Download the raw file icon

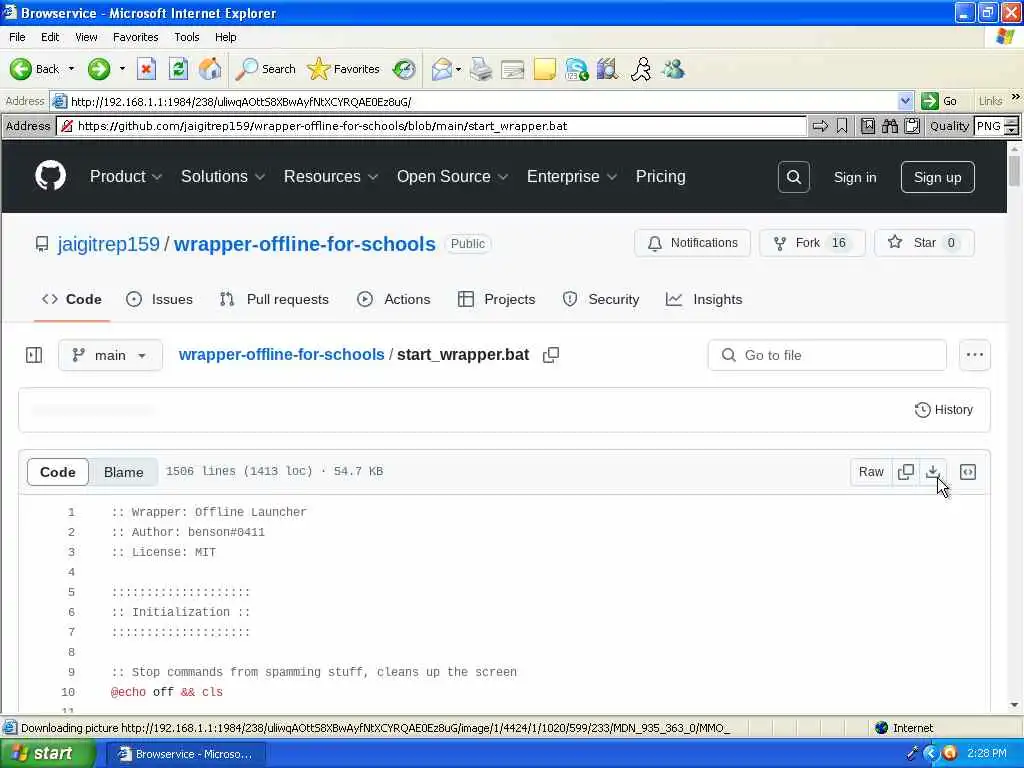(x=933, y=472)
